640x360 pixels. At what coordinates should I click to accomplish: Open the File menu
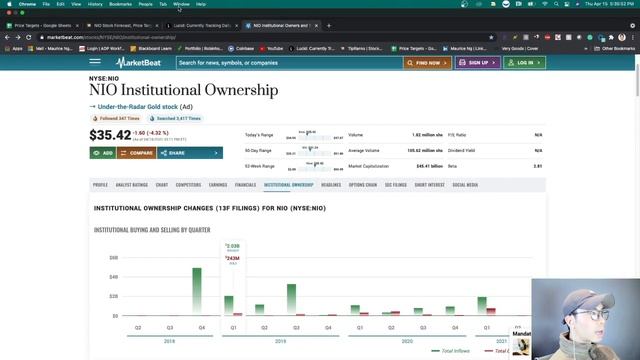click(x=46, y=4)
